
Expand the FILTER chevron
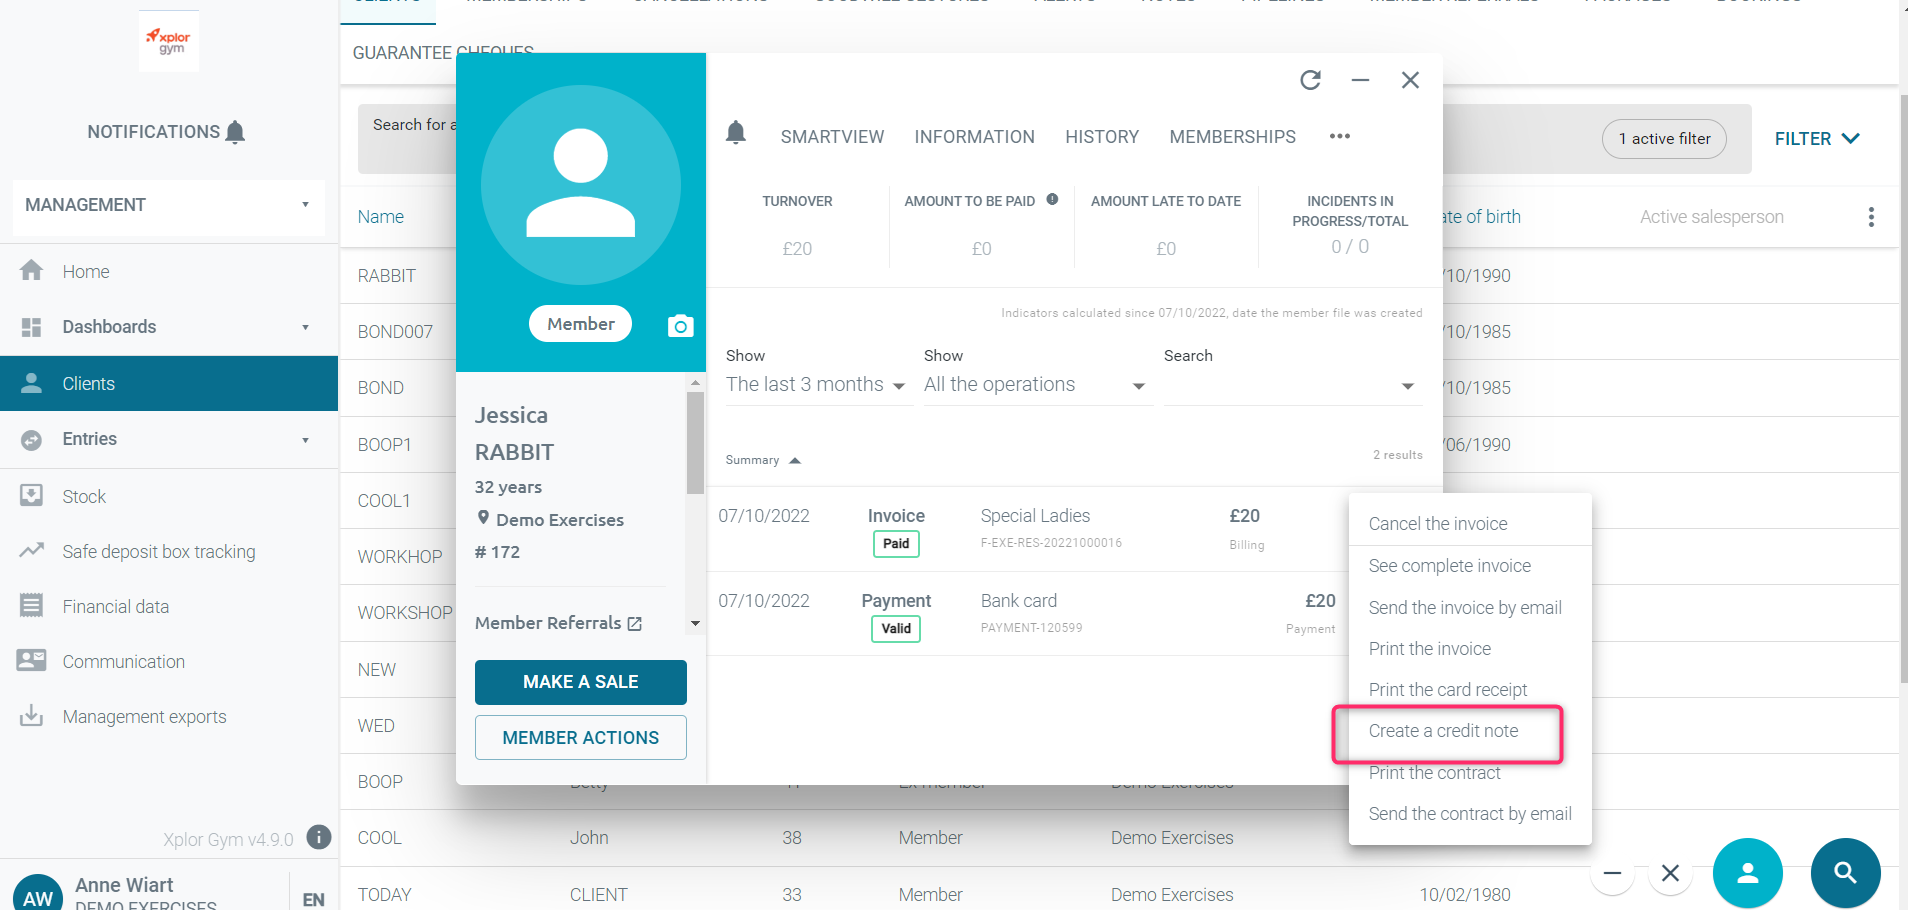point(1850,138)
